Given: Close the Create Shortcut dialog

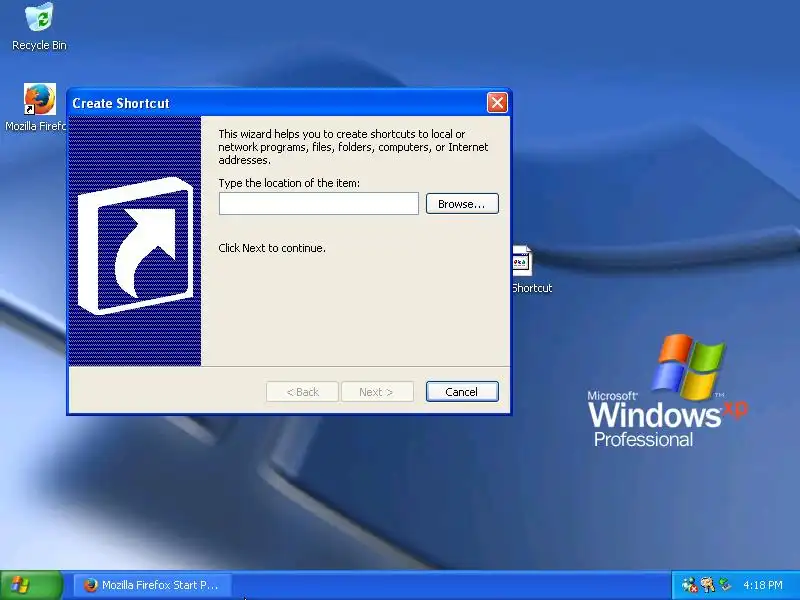Looking at the screenshot, I should (497, 103).
